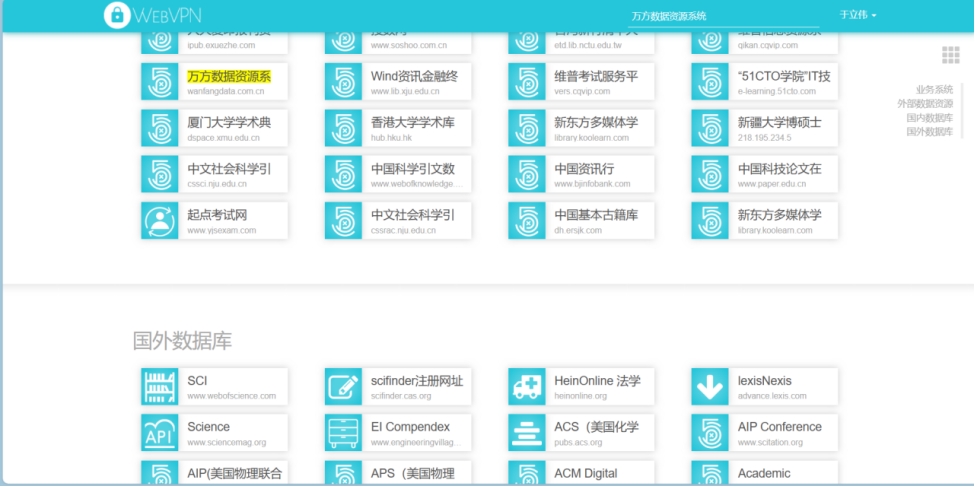Image resolution: width=975 pixels, height=487 pixels.
Task: Click AIP Conference tile icon
Action: (710, 433)
